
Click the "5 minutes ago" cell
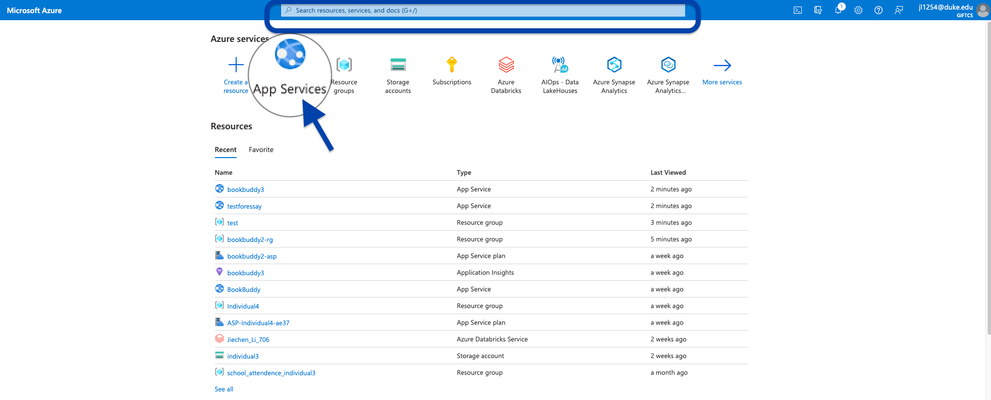[x=671, y=239]
